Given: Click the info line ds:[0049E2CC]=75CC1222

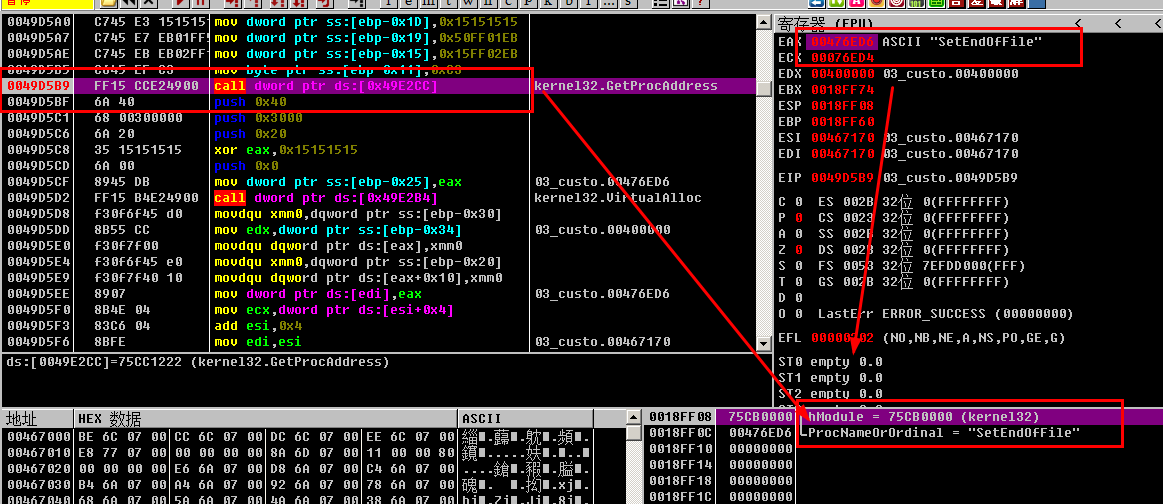Looking at the screenshot, I should click(x=197, y=362).
